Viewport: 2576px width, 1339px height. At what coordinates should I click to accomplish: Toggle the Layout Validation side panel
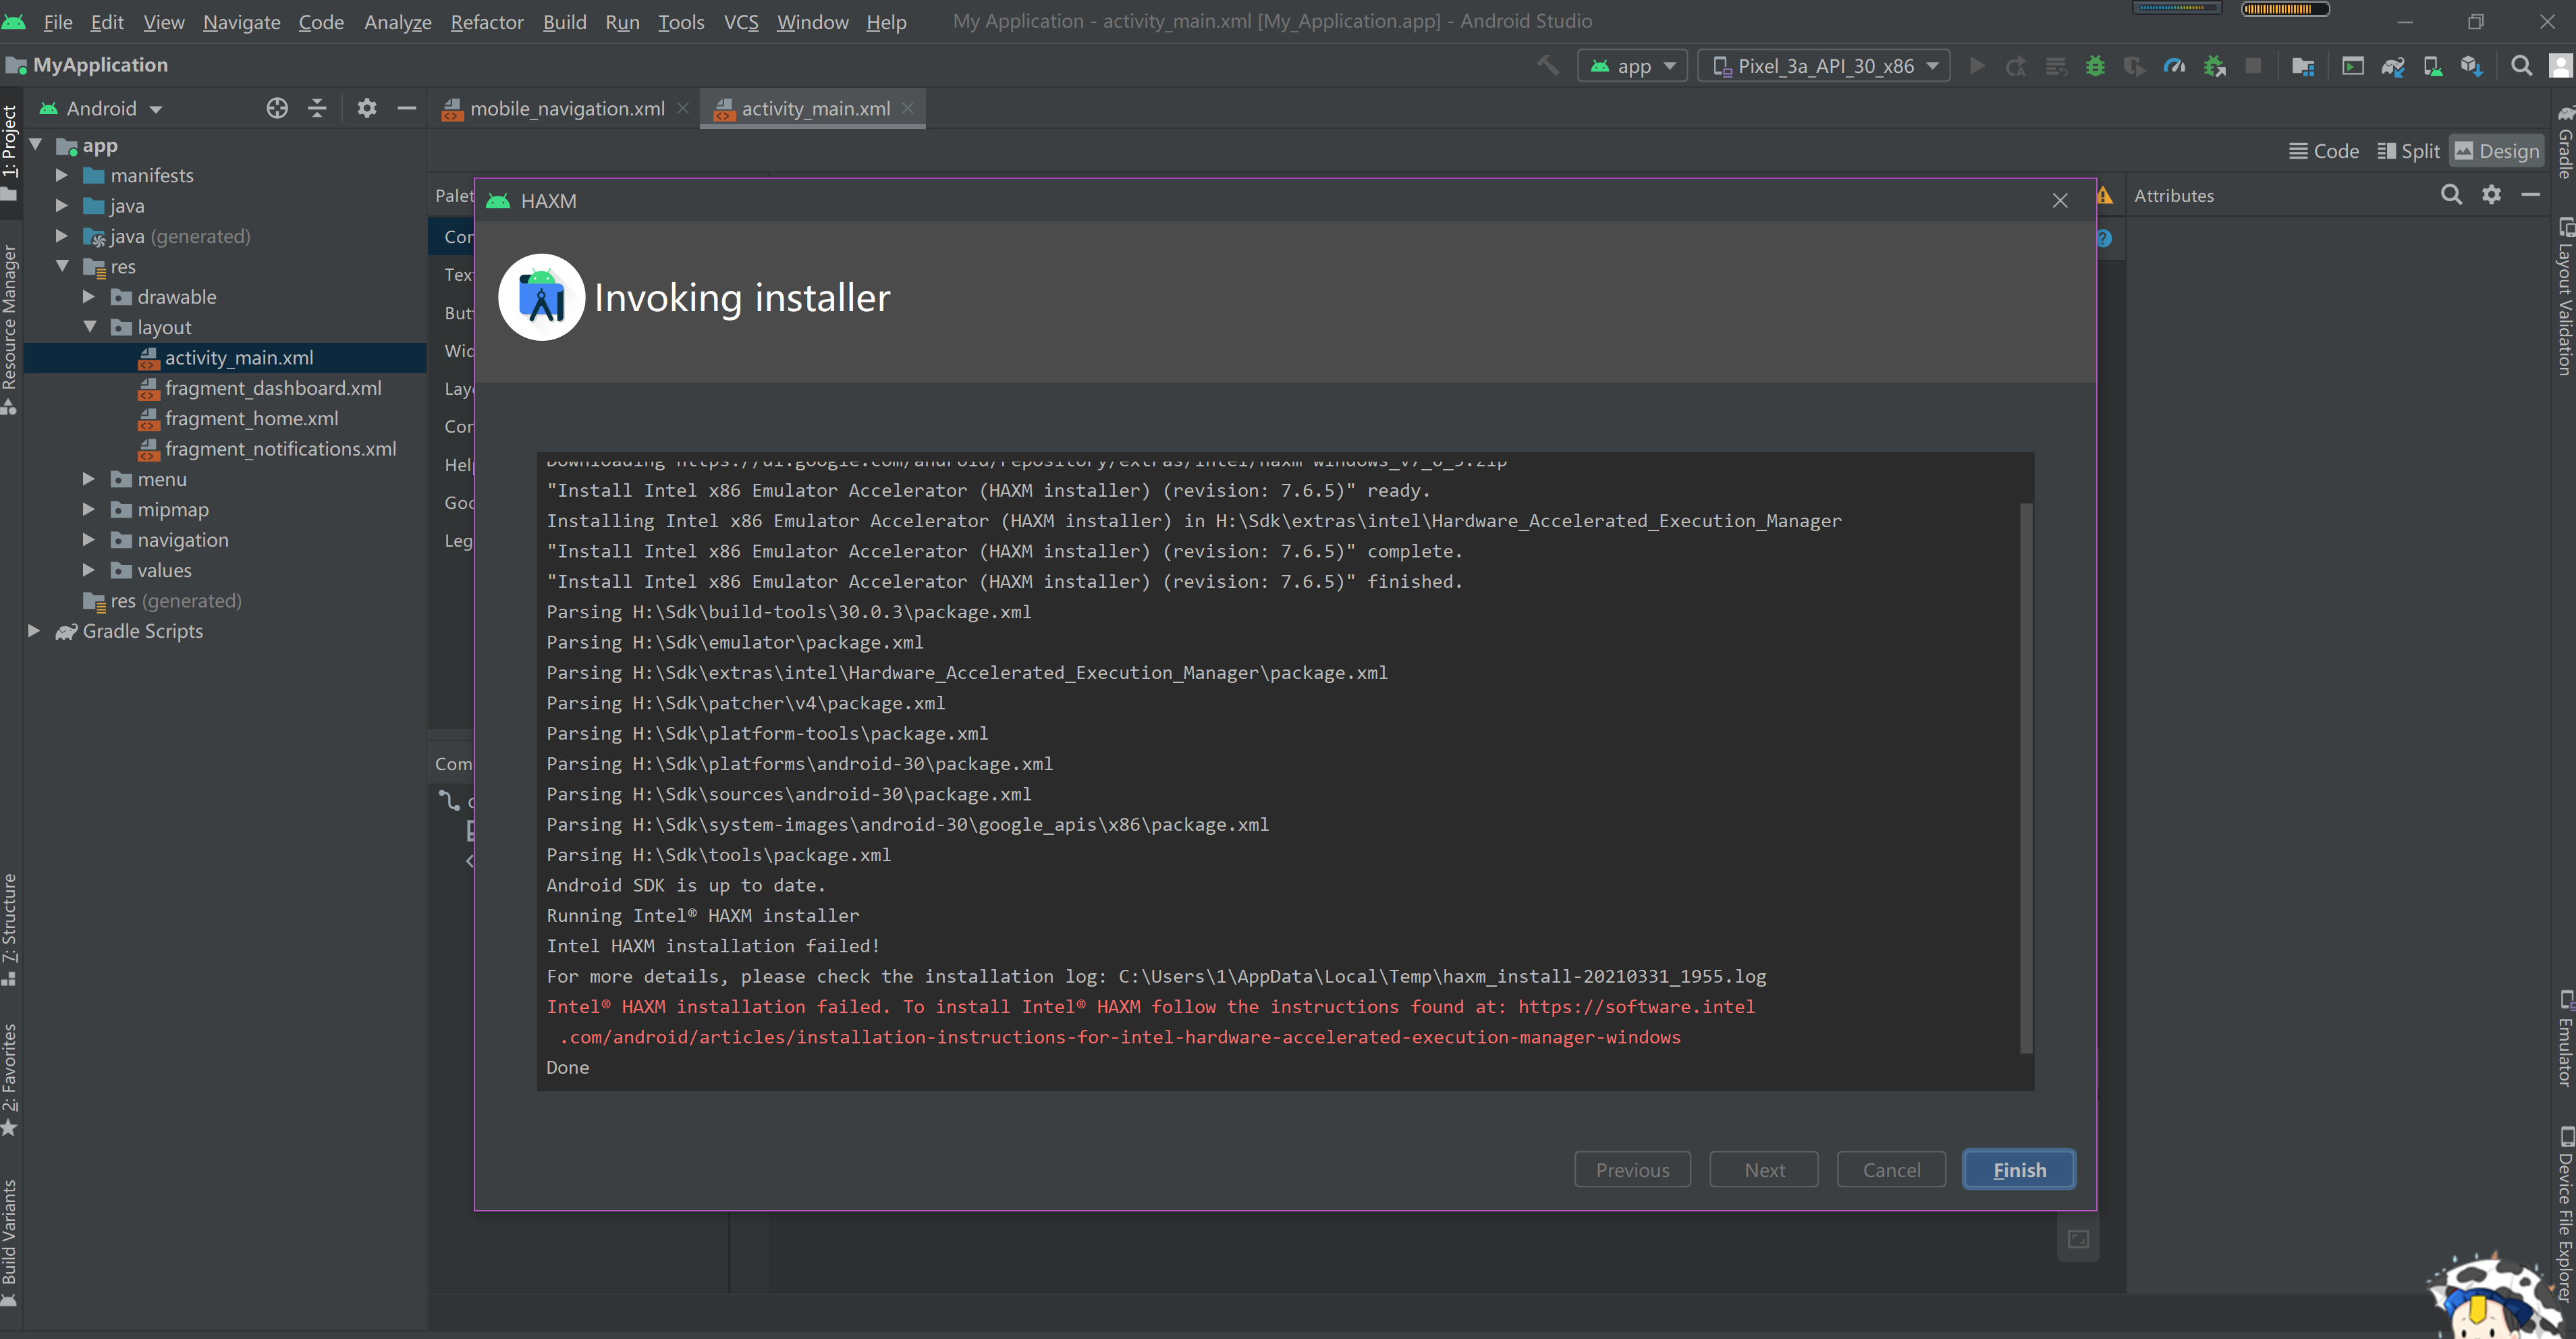2565,297
